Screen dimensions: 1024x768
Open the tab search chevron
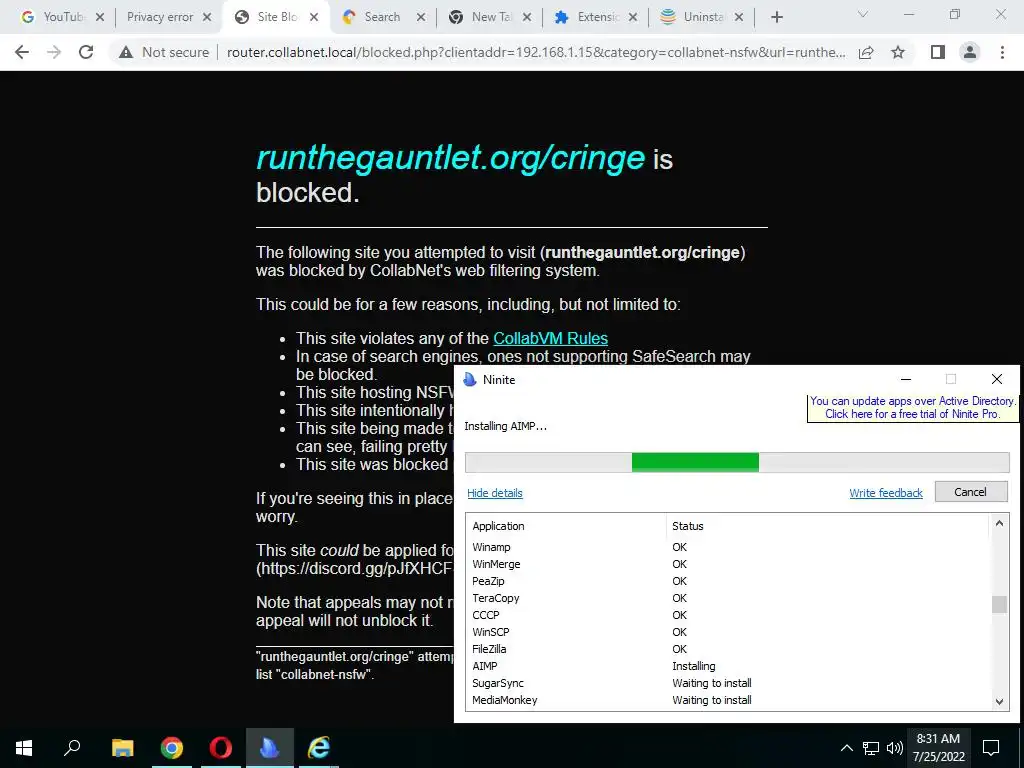pos(863,14)
